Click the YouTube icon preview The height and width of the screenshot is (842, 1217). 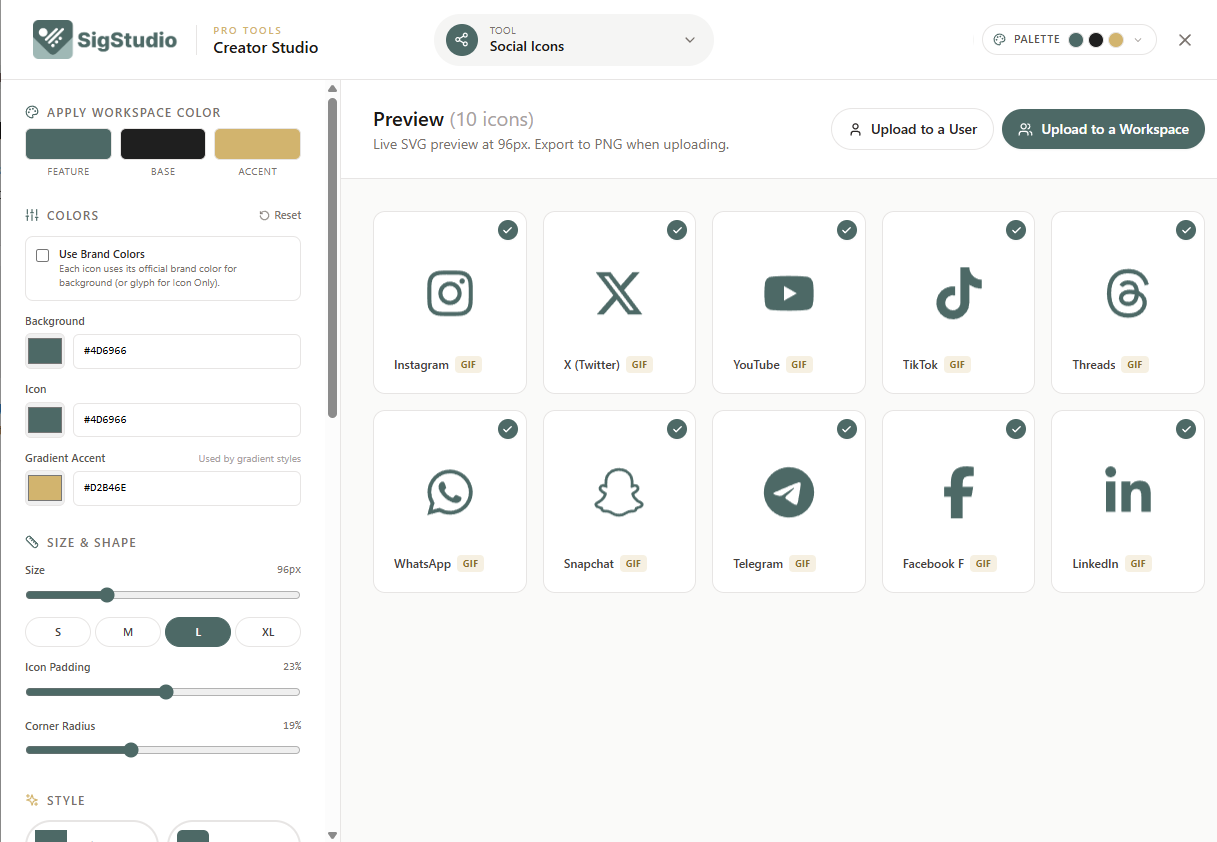tap(789, 293)
